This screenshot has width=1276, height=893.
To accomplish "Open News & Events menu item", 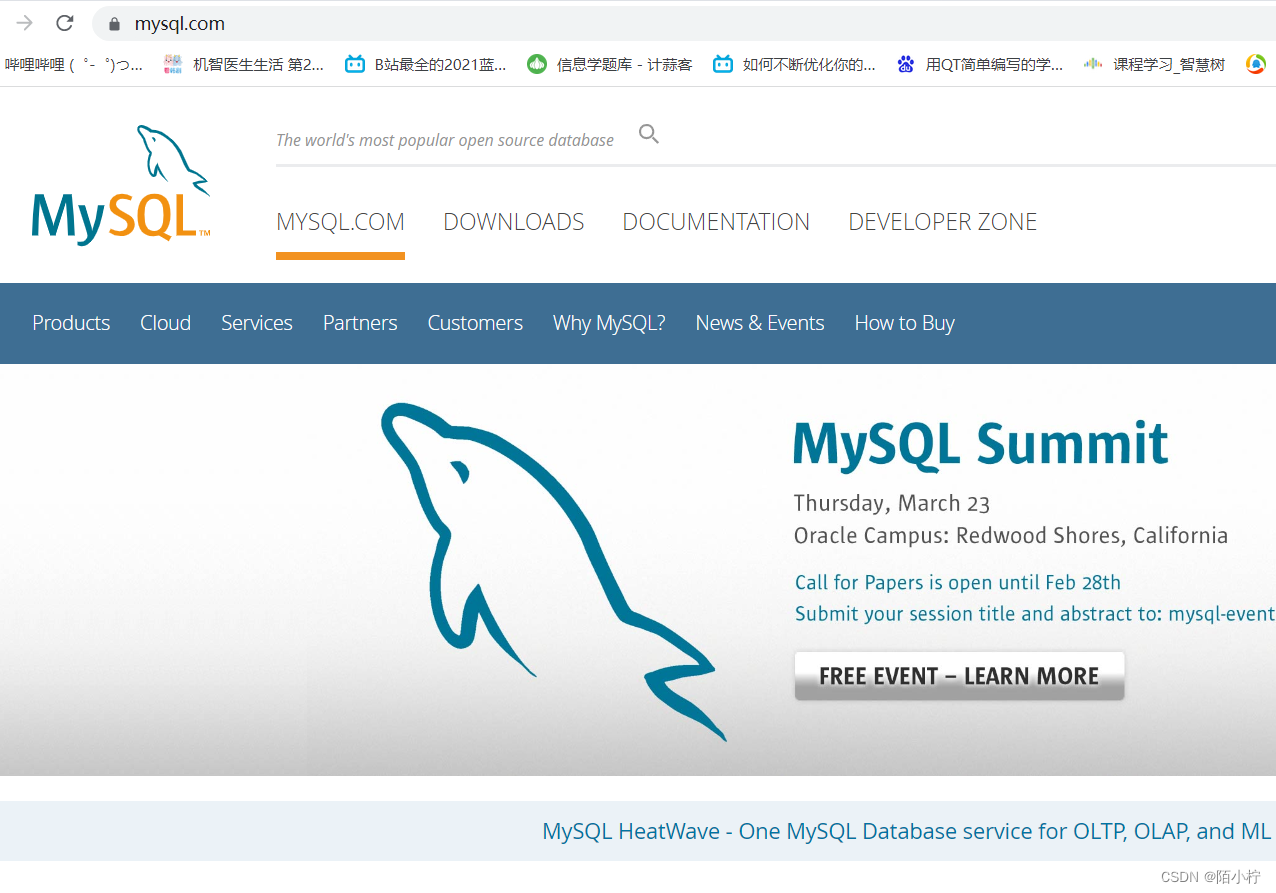I will point(760,323).
